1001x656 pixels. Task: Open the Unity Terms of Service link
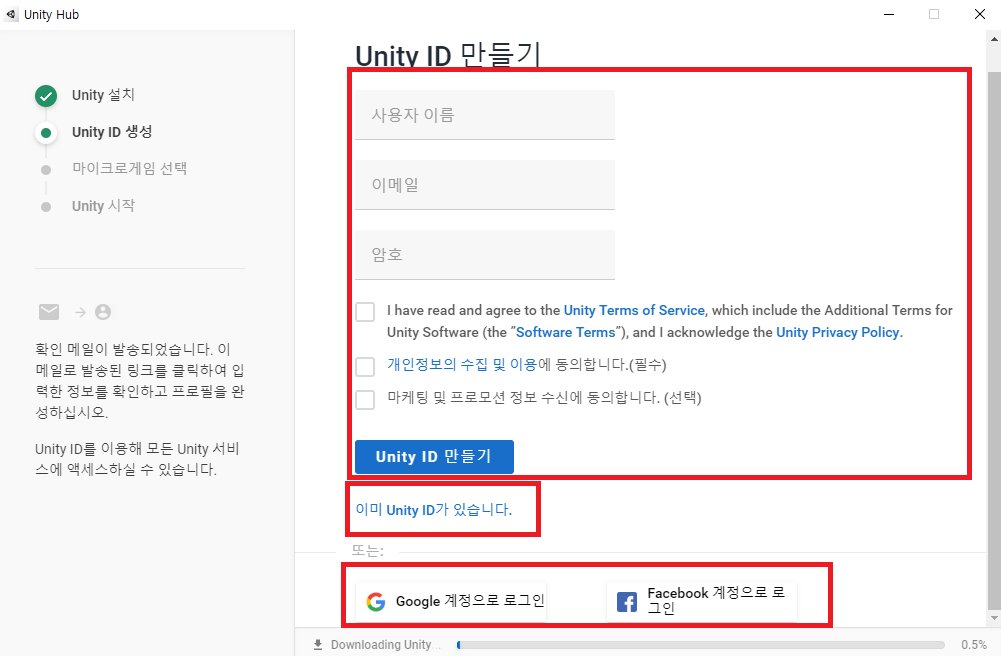point(634,310)
